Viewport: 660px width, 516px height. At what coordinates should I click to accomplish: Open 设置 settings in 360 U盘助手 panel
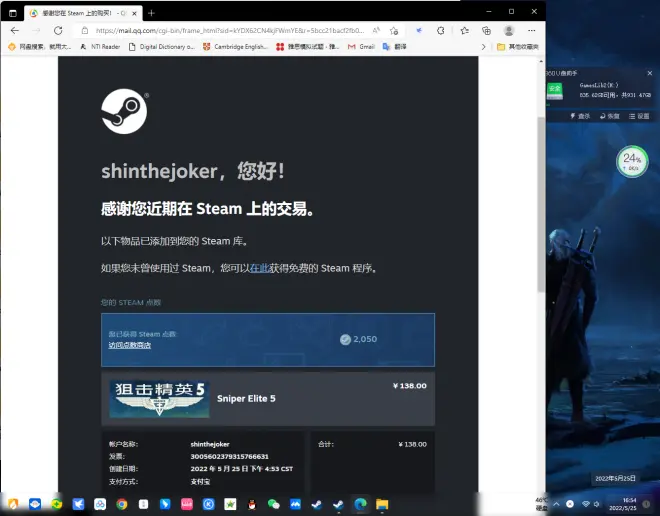[639, 116]
